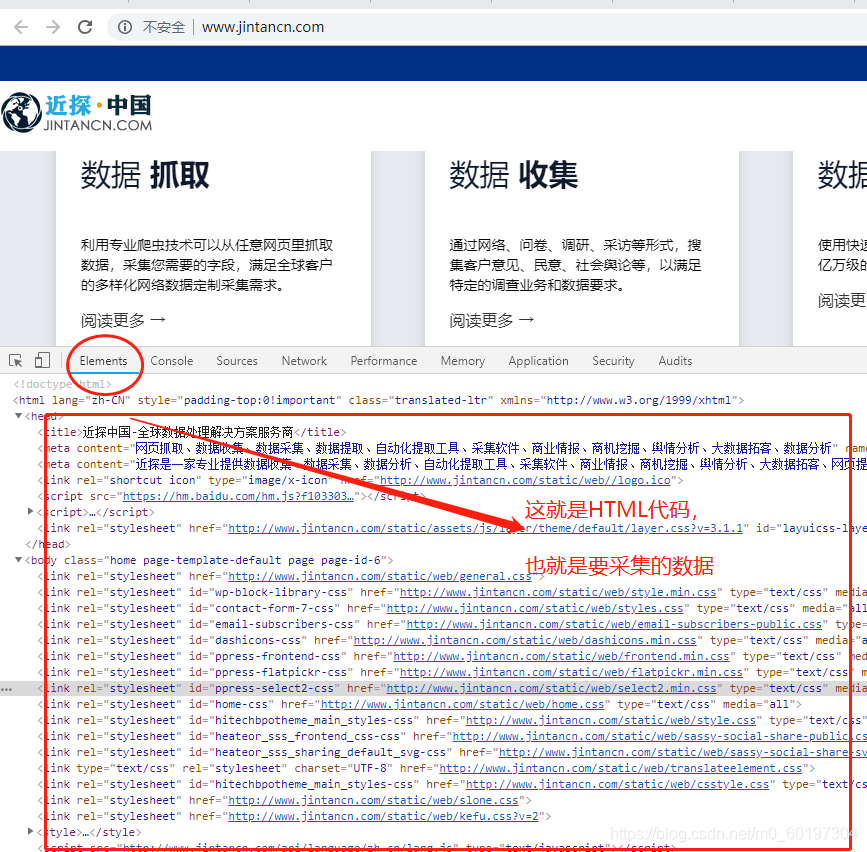Image resolution: width=867 pixels, height=852 pixels.
Task: Open the frontend.min.css link
Action: 561,656
